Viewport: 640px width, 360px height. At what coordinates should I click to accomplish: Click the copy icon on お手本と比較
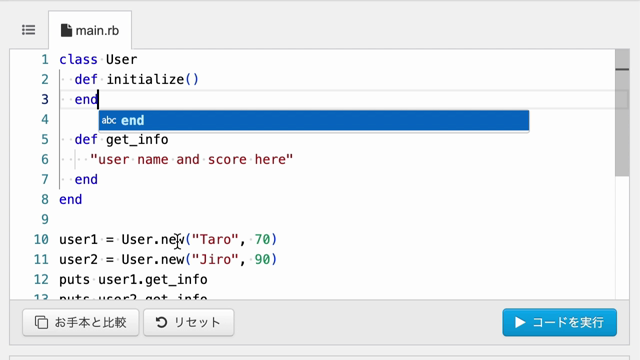(x=41, y=322)
